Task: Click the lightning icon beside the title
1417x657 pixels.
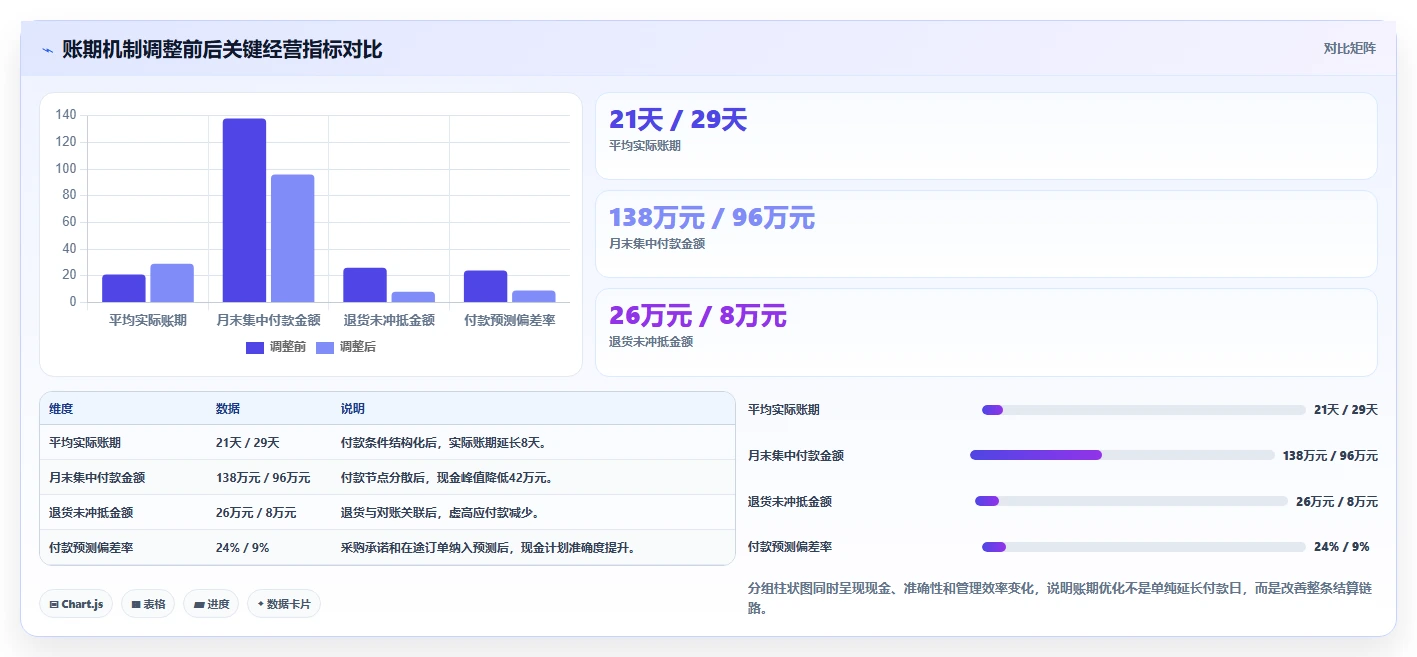Action: coord(47,50)
